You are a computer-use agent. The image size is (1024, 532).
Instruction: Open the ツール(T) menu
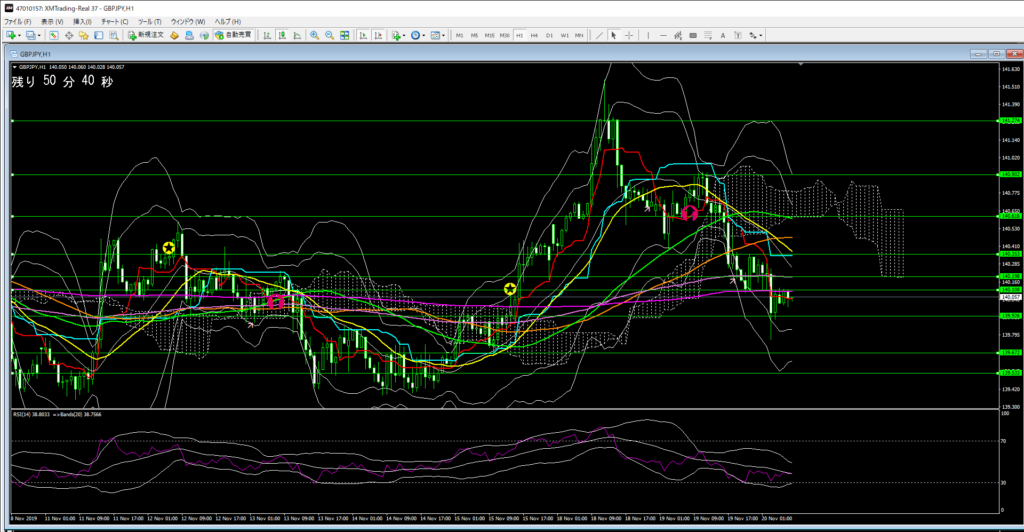tap(150, 22)
